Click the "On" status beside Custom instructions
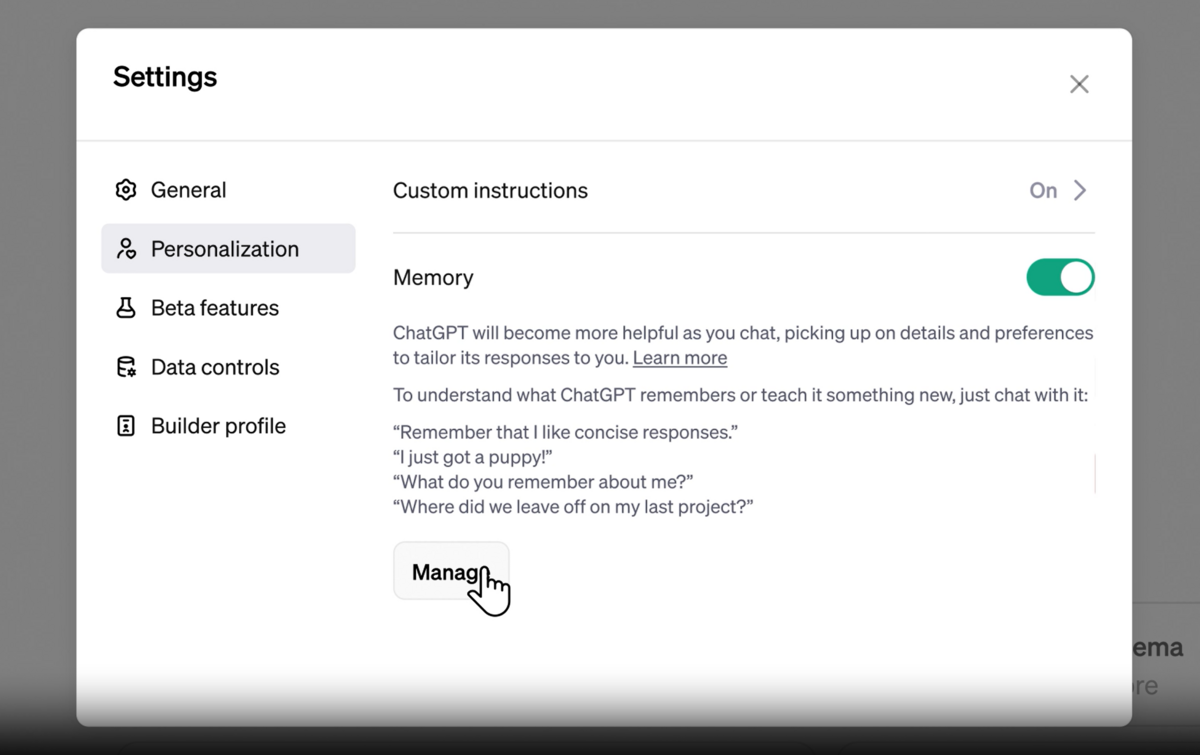 point(1043,190)
